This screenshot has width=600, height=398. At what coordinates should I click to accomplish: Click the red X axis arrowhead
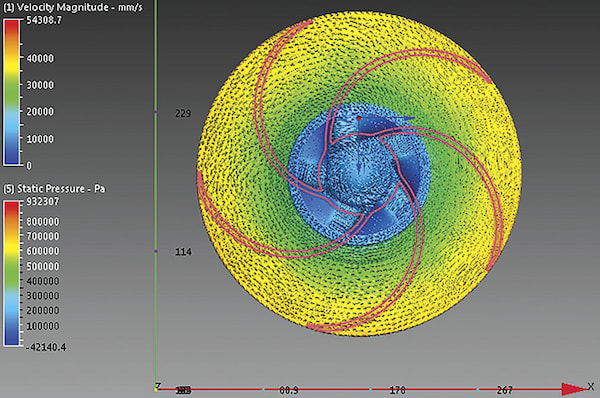tap(574, 389)
